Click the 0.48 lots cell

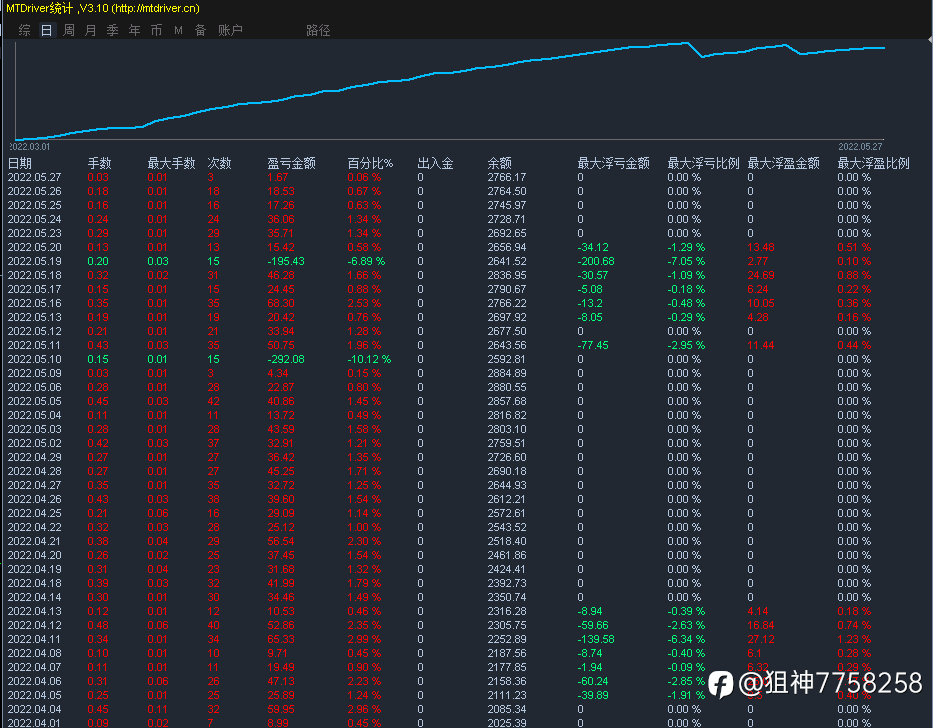[x=98, y=626]
